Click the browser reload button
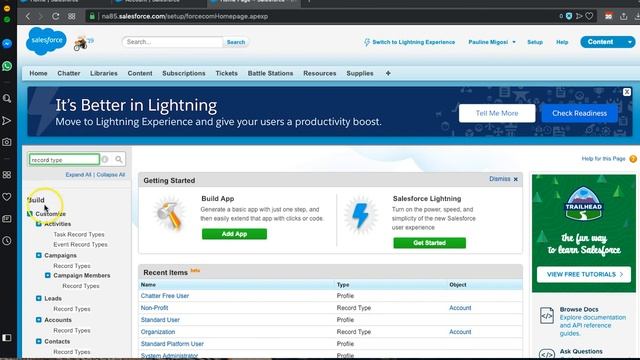Viewport: 640px width, 360px height. click(56, 16)
